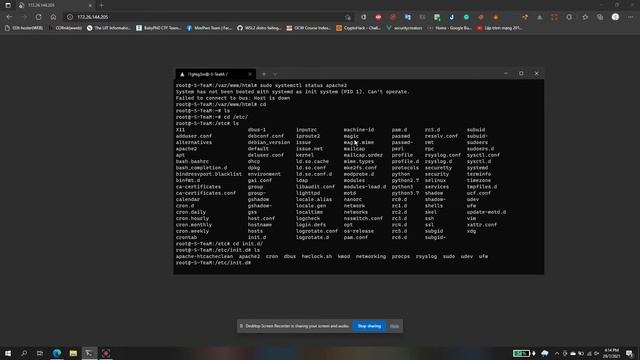Click 'hosts' in the /etc listing
Image resolution: width=640 pixels, height=360 pixels.
click(x=255, y=231)
